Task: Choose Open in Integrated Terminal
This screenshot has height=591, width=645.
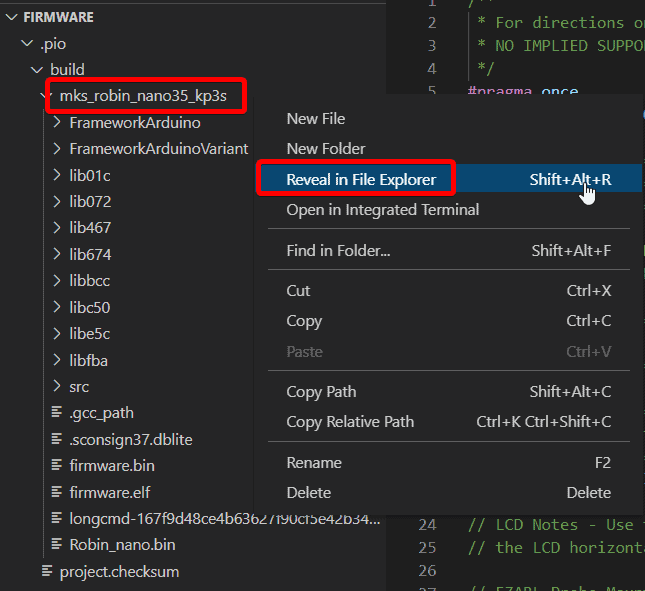Action: pos(382,210)
